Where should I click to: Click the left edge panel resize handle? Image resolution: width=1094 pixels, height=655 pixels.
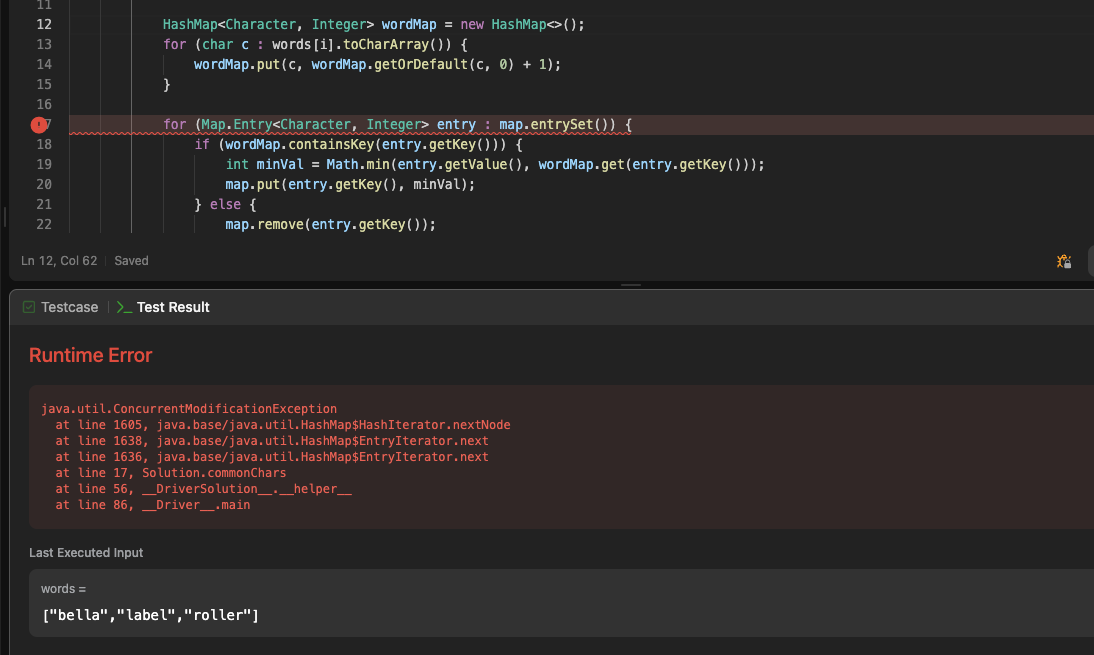coord(4,217)
